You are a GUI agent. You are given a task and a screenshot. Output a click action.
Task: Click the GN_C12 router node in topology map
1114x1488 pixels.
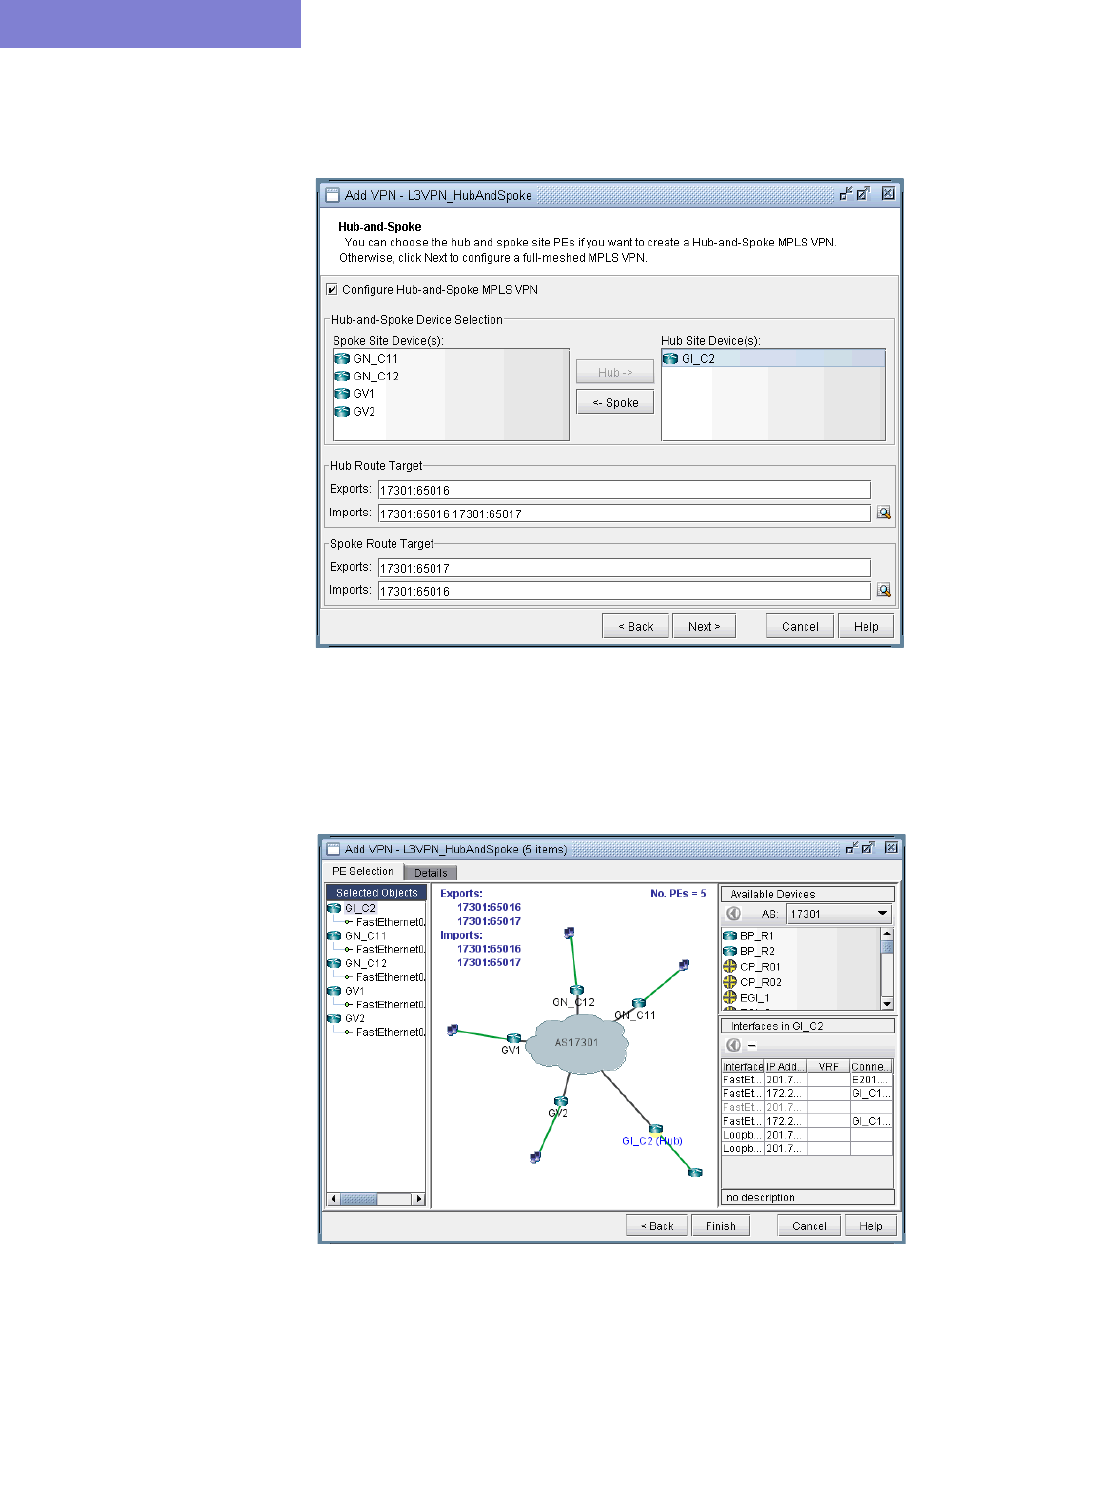[577, 990]
